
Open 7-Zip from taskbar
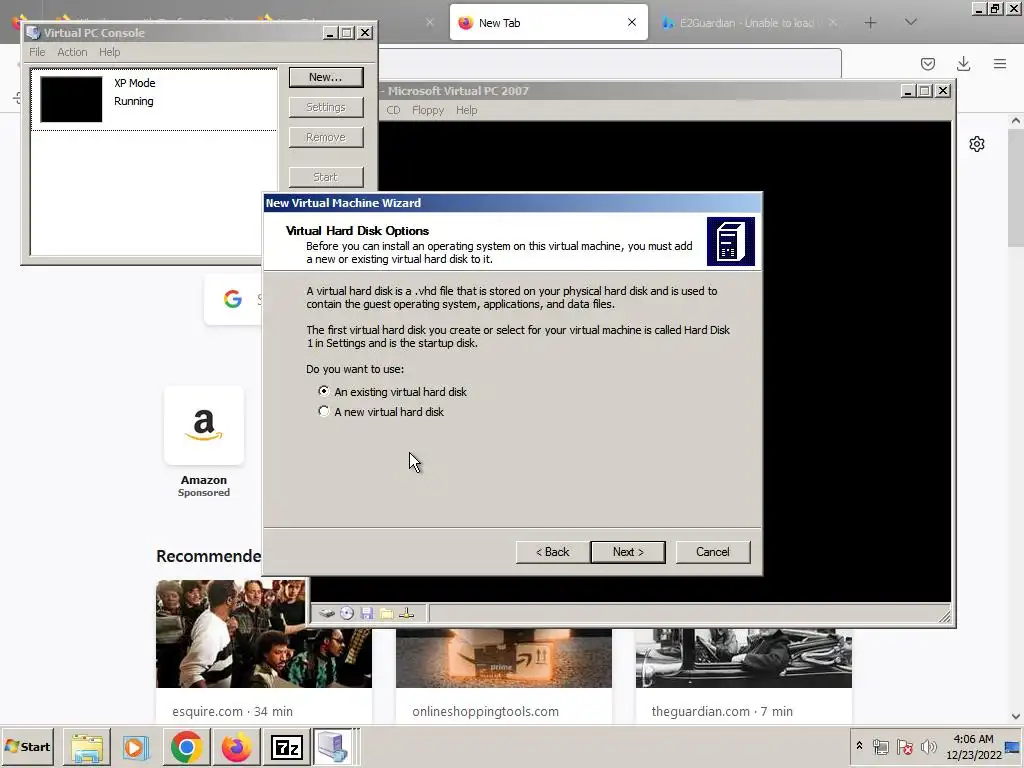click(287, 747)
